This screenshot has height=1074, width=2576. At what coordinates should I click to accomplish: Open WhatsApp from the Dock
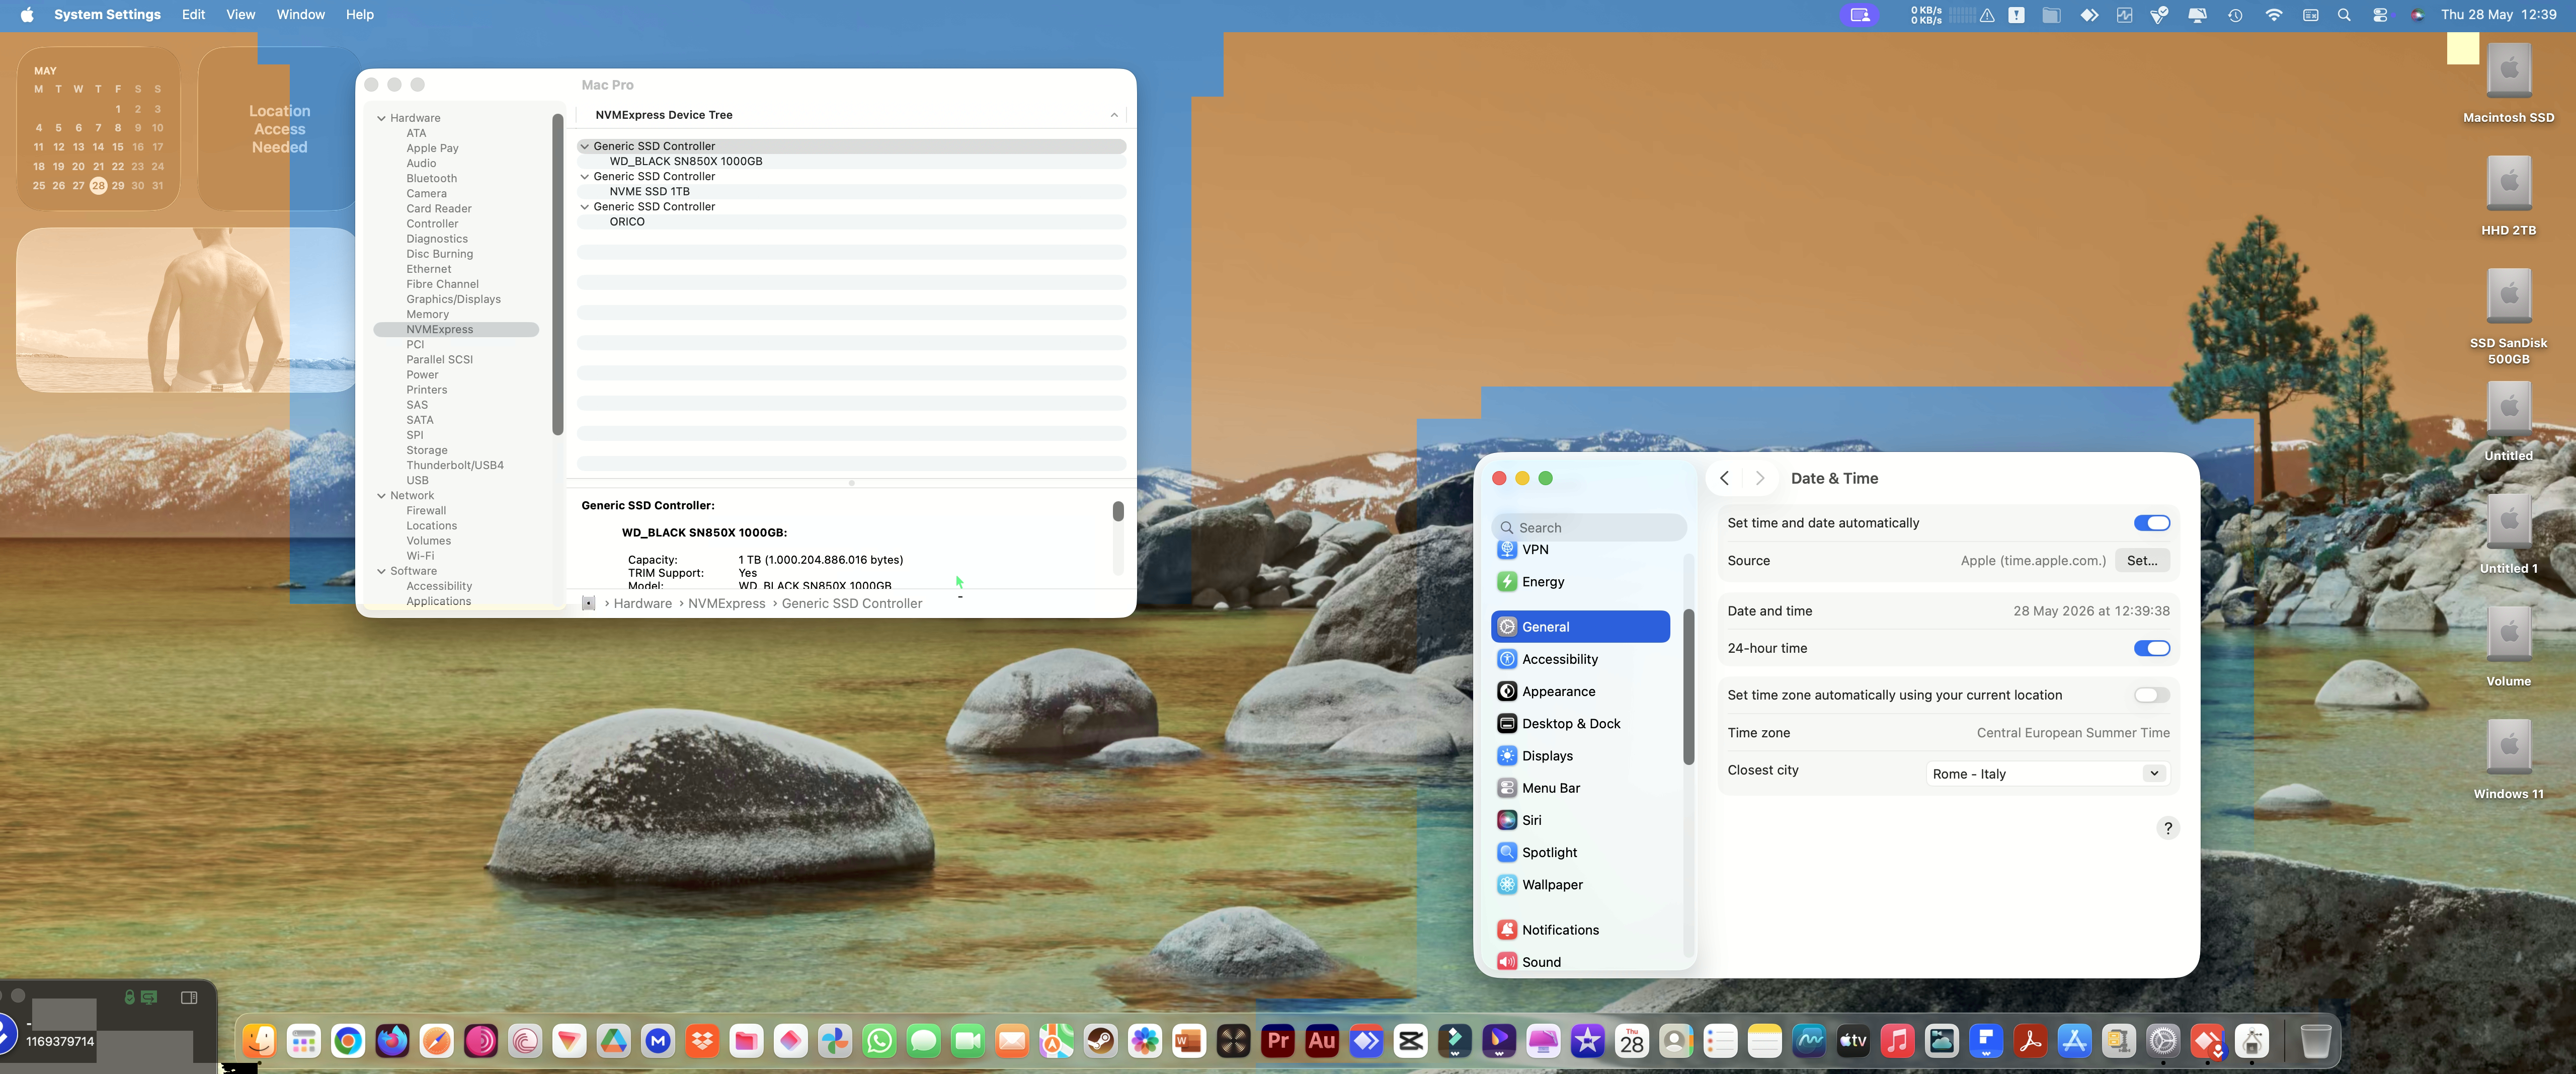879,1042
